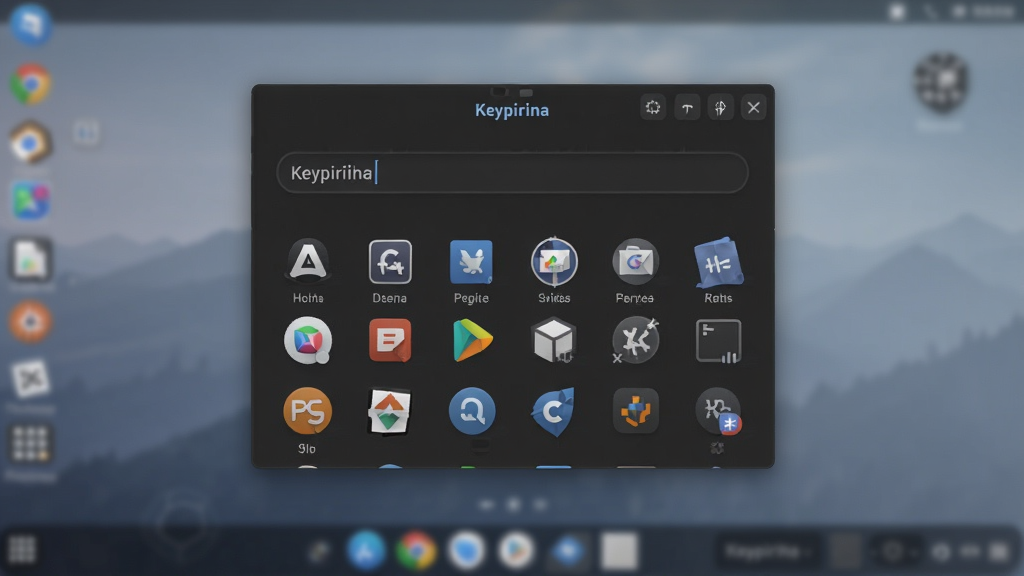The height and width of the screenshot is (576, 1024).
Task: Open the apps grid in left dock
Action: tap(31, 444)
